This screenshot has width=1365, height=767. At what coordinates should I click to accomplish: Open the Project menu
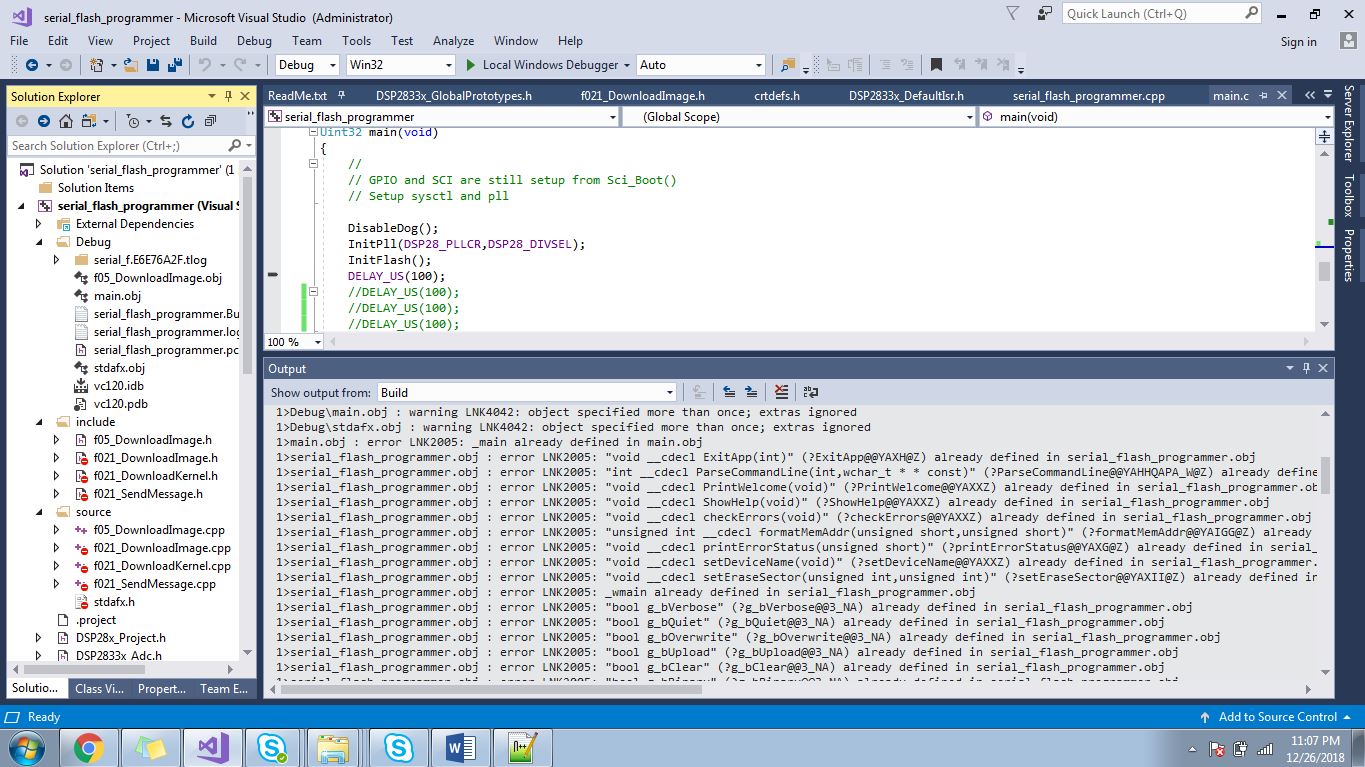pos(151,41)
